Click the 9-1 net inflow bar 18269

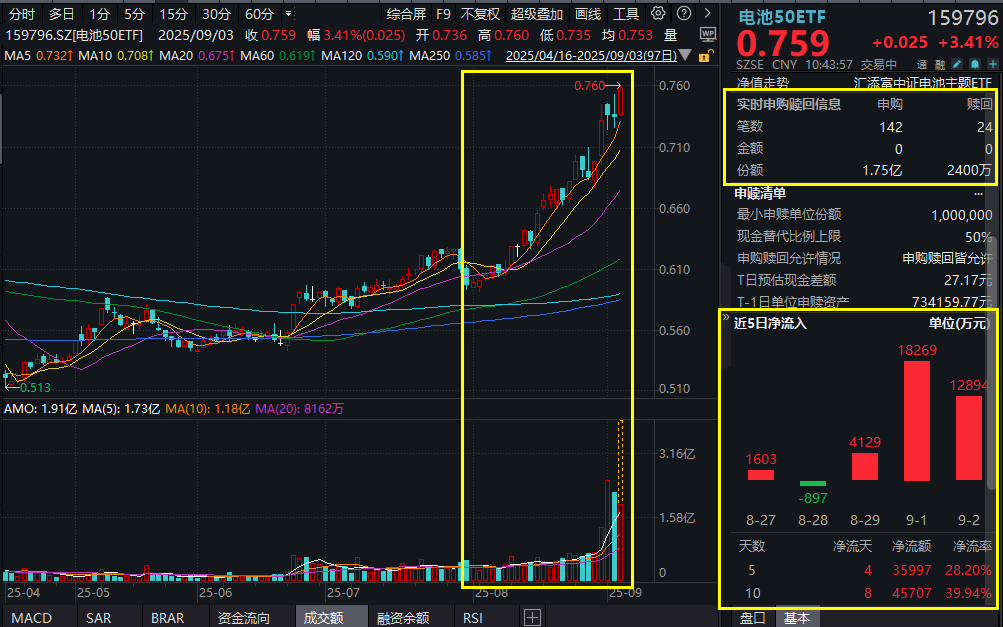coord(917,420)
